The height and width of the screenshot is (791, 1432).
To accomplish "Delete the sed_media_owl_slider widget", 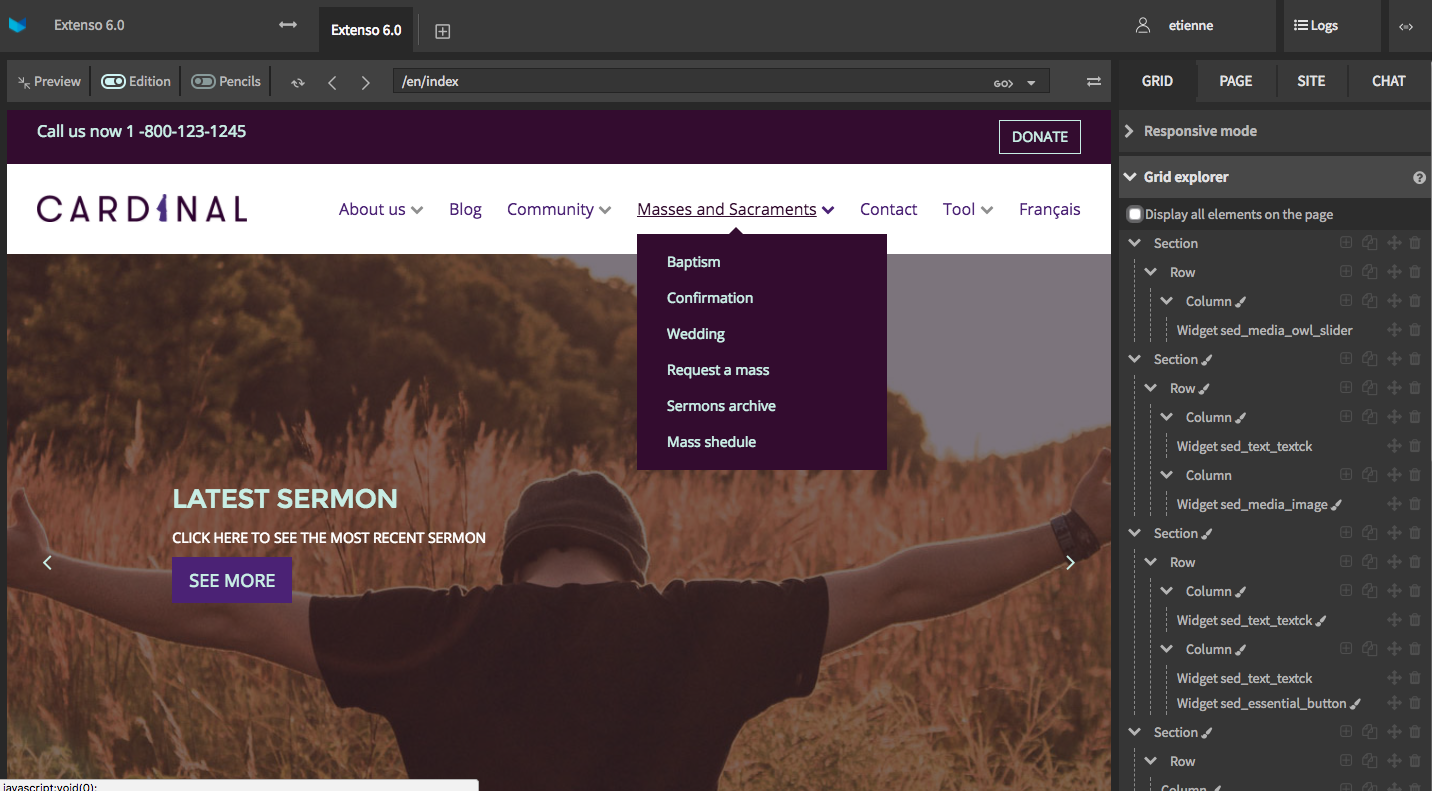I will click(x=1415, y=330).
